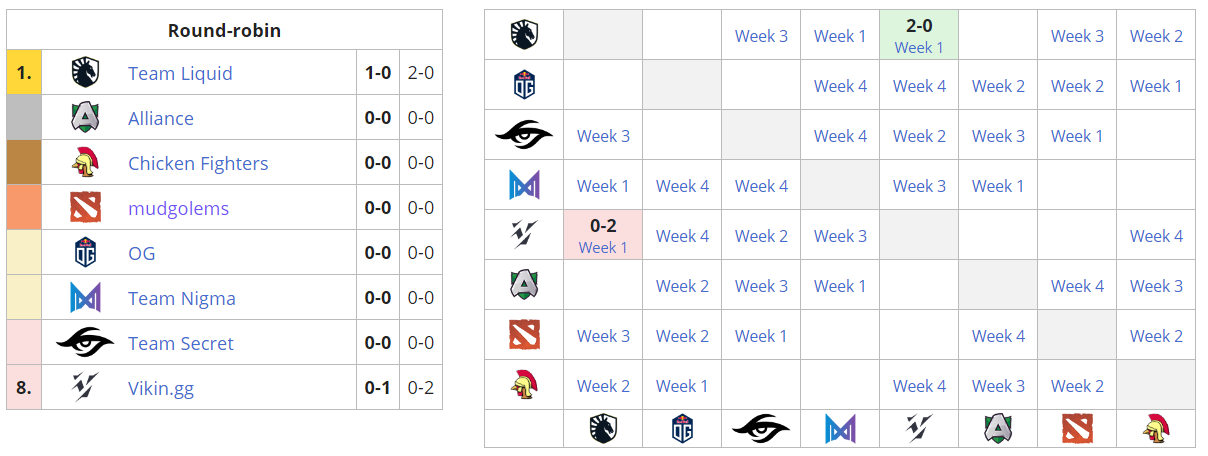The image size is (1208, 456).
Task: Follow the Team Nigma link in standings
Action: (182, 298)
